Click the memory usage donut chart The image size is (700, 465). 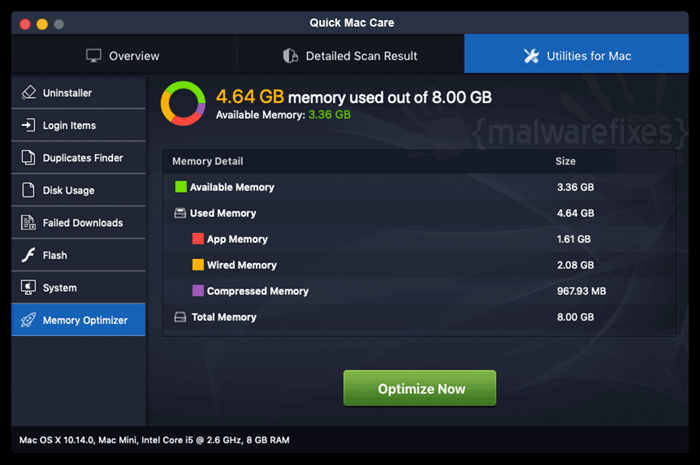pyautogui.click(x=183, y=103)
